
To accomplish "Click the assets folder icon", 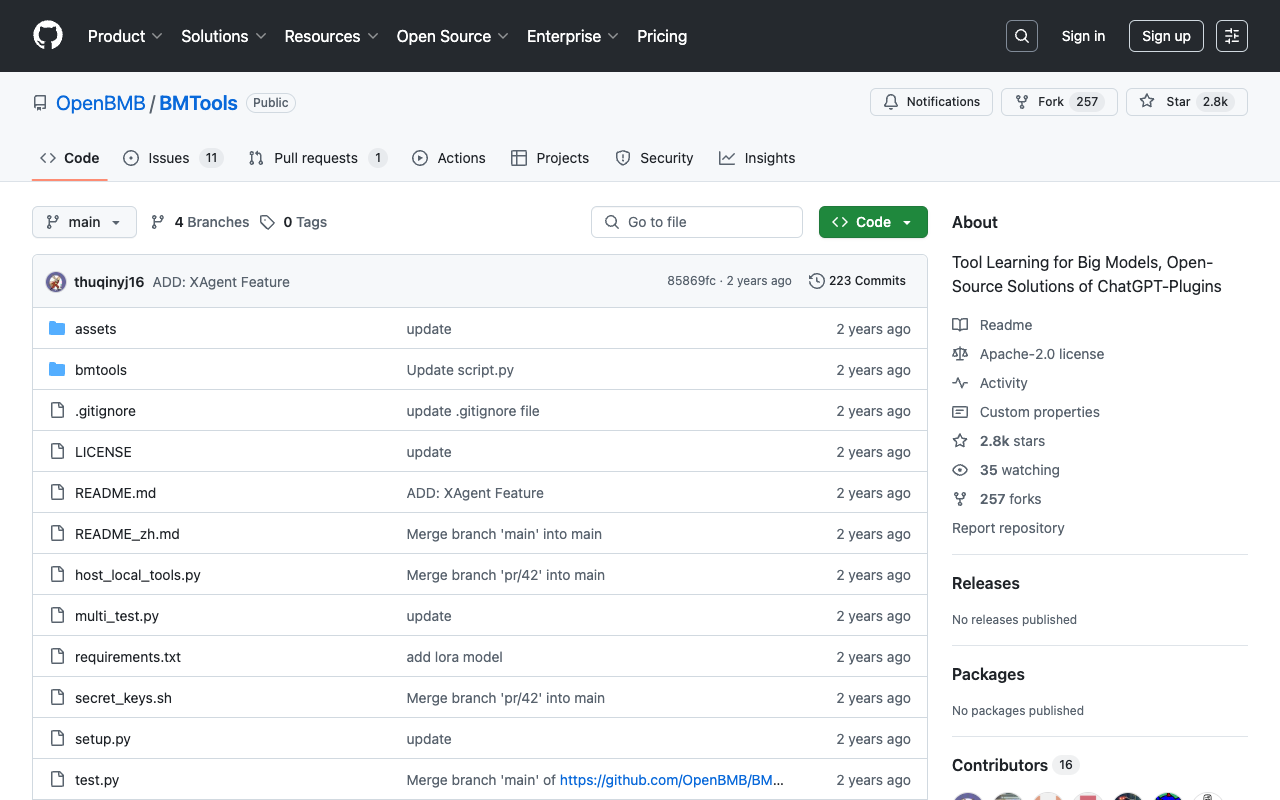I will coord(57,329).
